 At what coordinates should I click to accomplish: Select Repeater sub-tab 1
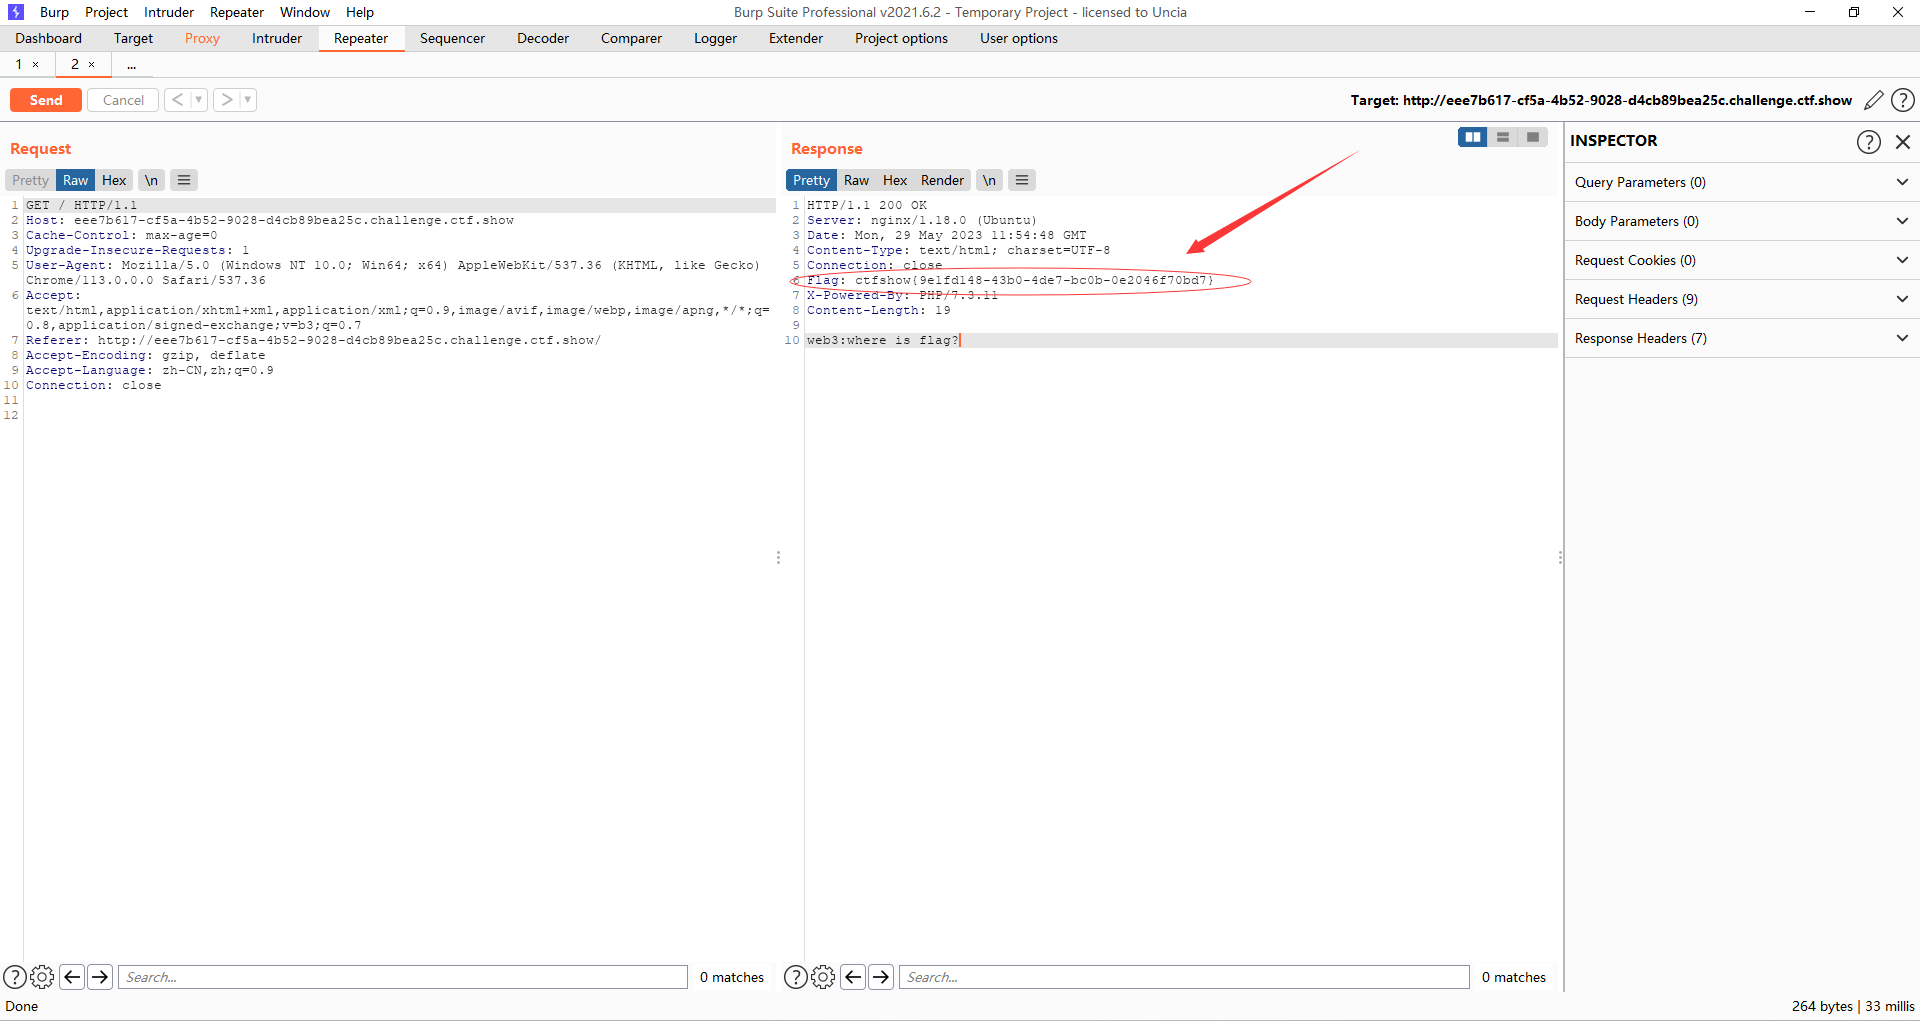tap(19, 64)
